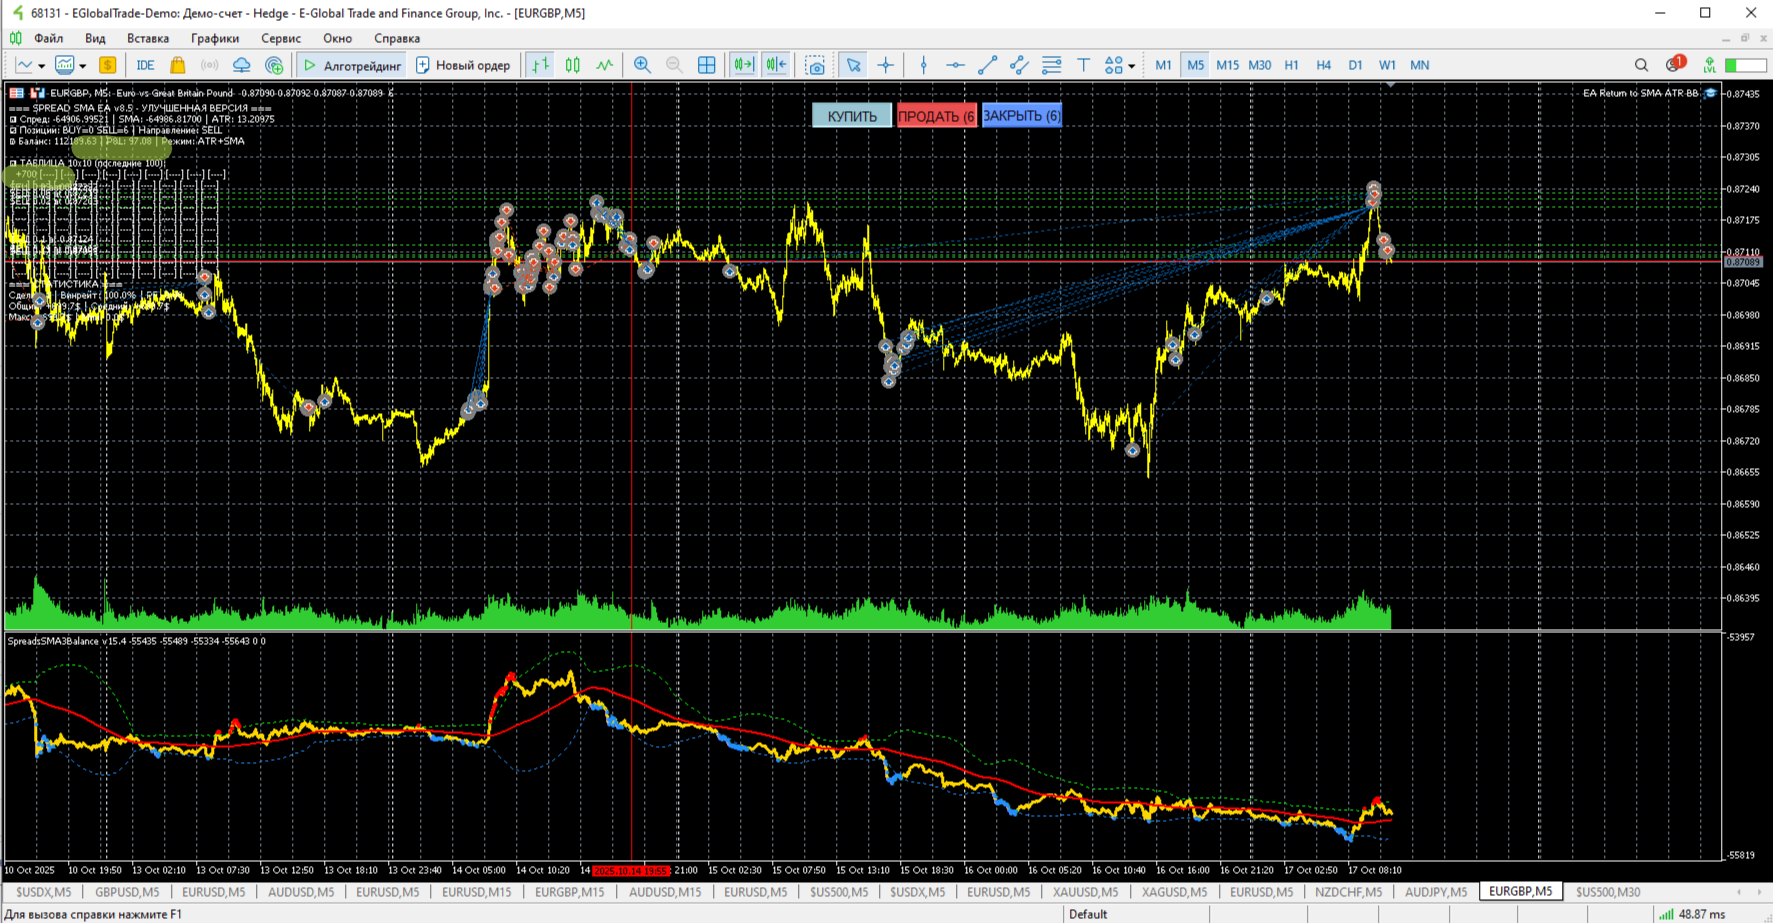The width and height of the screenshot is (1773, 923).
Task: Open the search magnifier icon
Action: [1641, 65]
